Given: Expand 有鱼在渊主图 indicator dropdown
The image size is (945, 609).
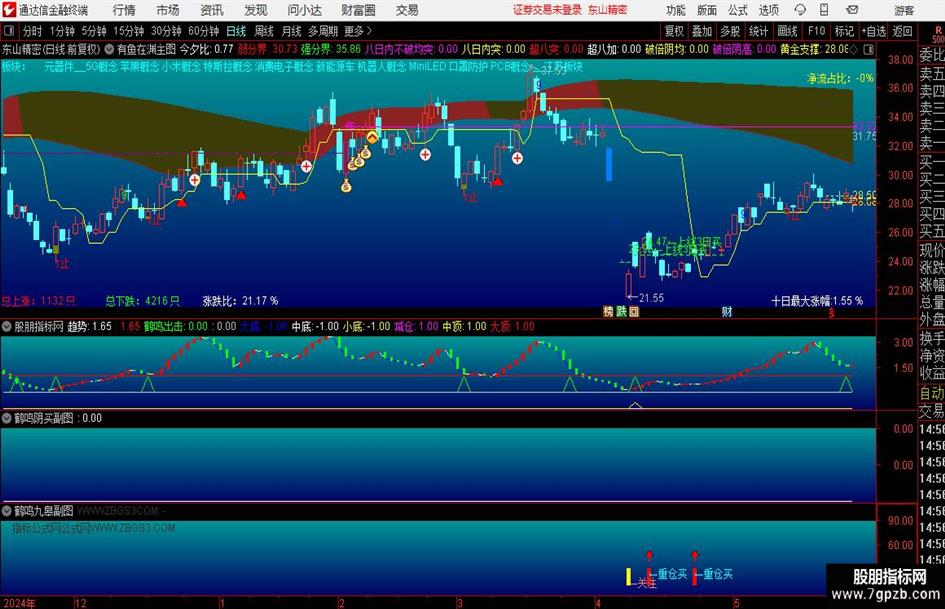Looking at the screenshot, I should (x=109, y=49).
